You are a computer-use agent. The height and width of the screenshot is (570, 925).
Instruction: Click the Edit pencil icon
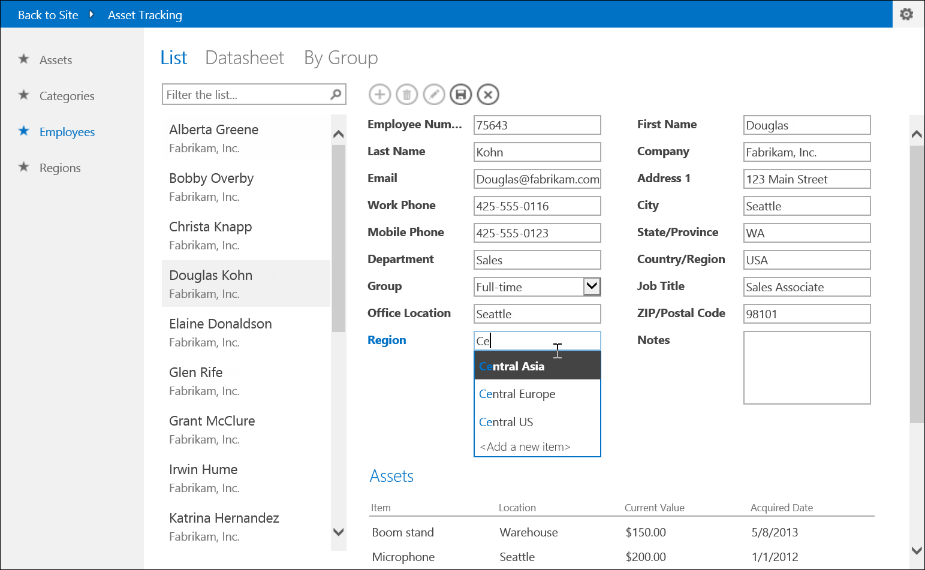tap(434, 94)
